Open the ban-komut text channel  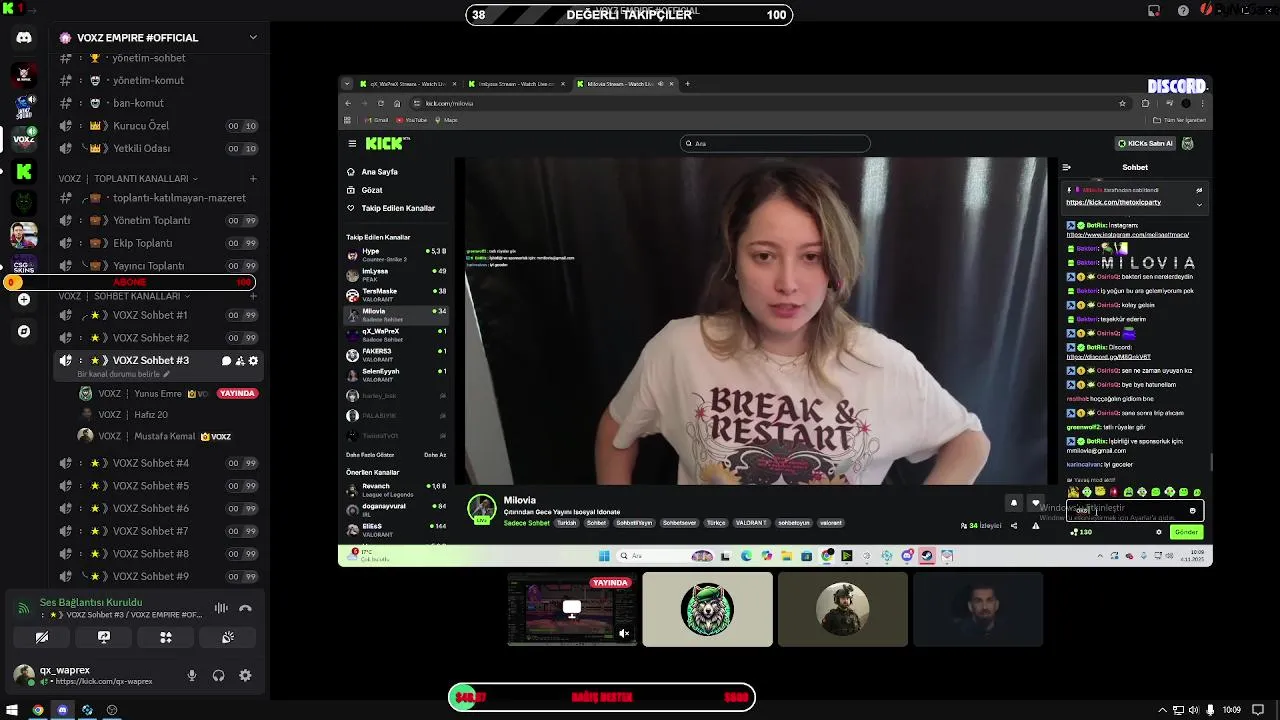point(159,103)
